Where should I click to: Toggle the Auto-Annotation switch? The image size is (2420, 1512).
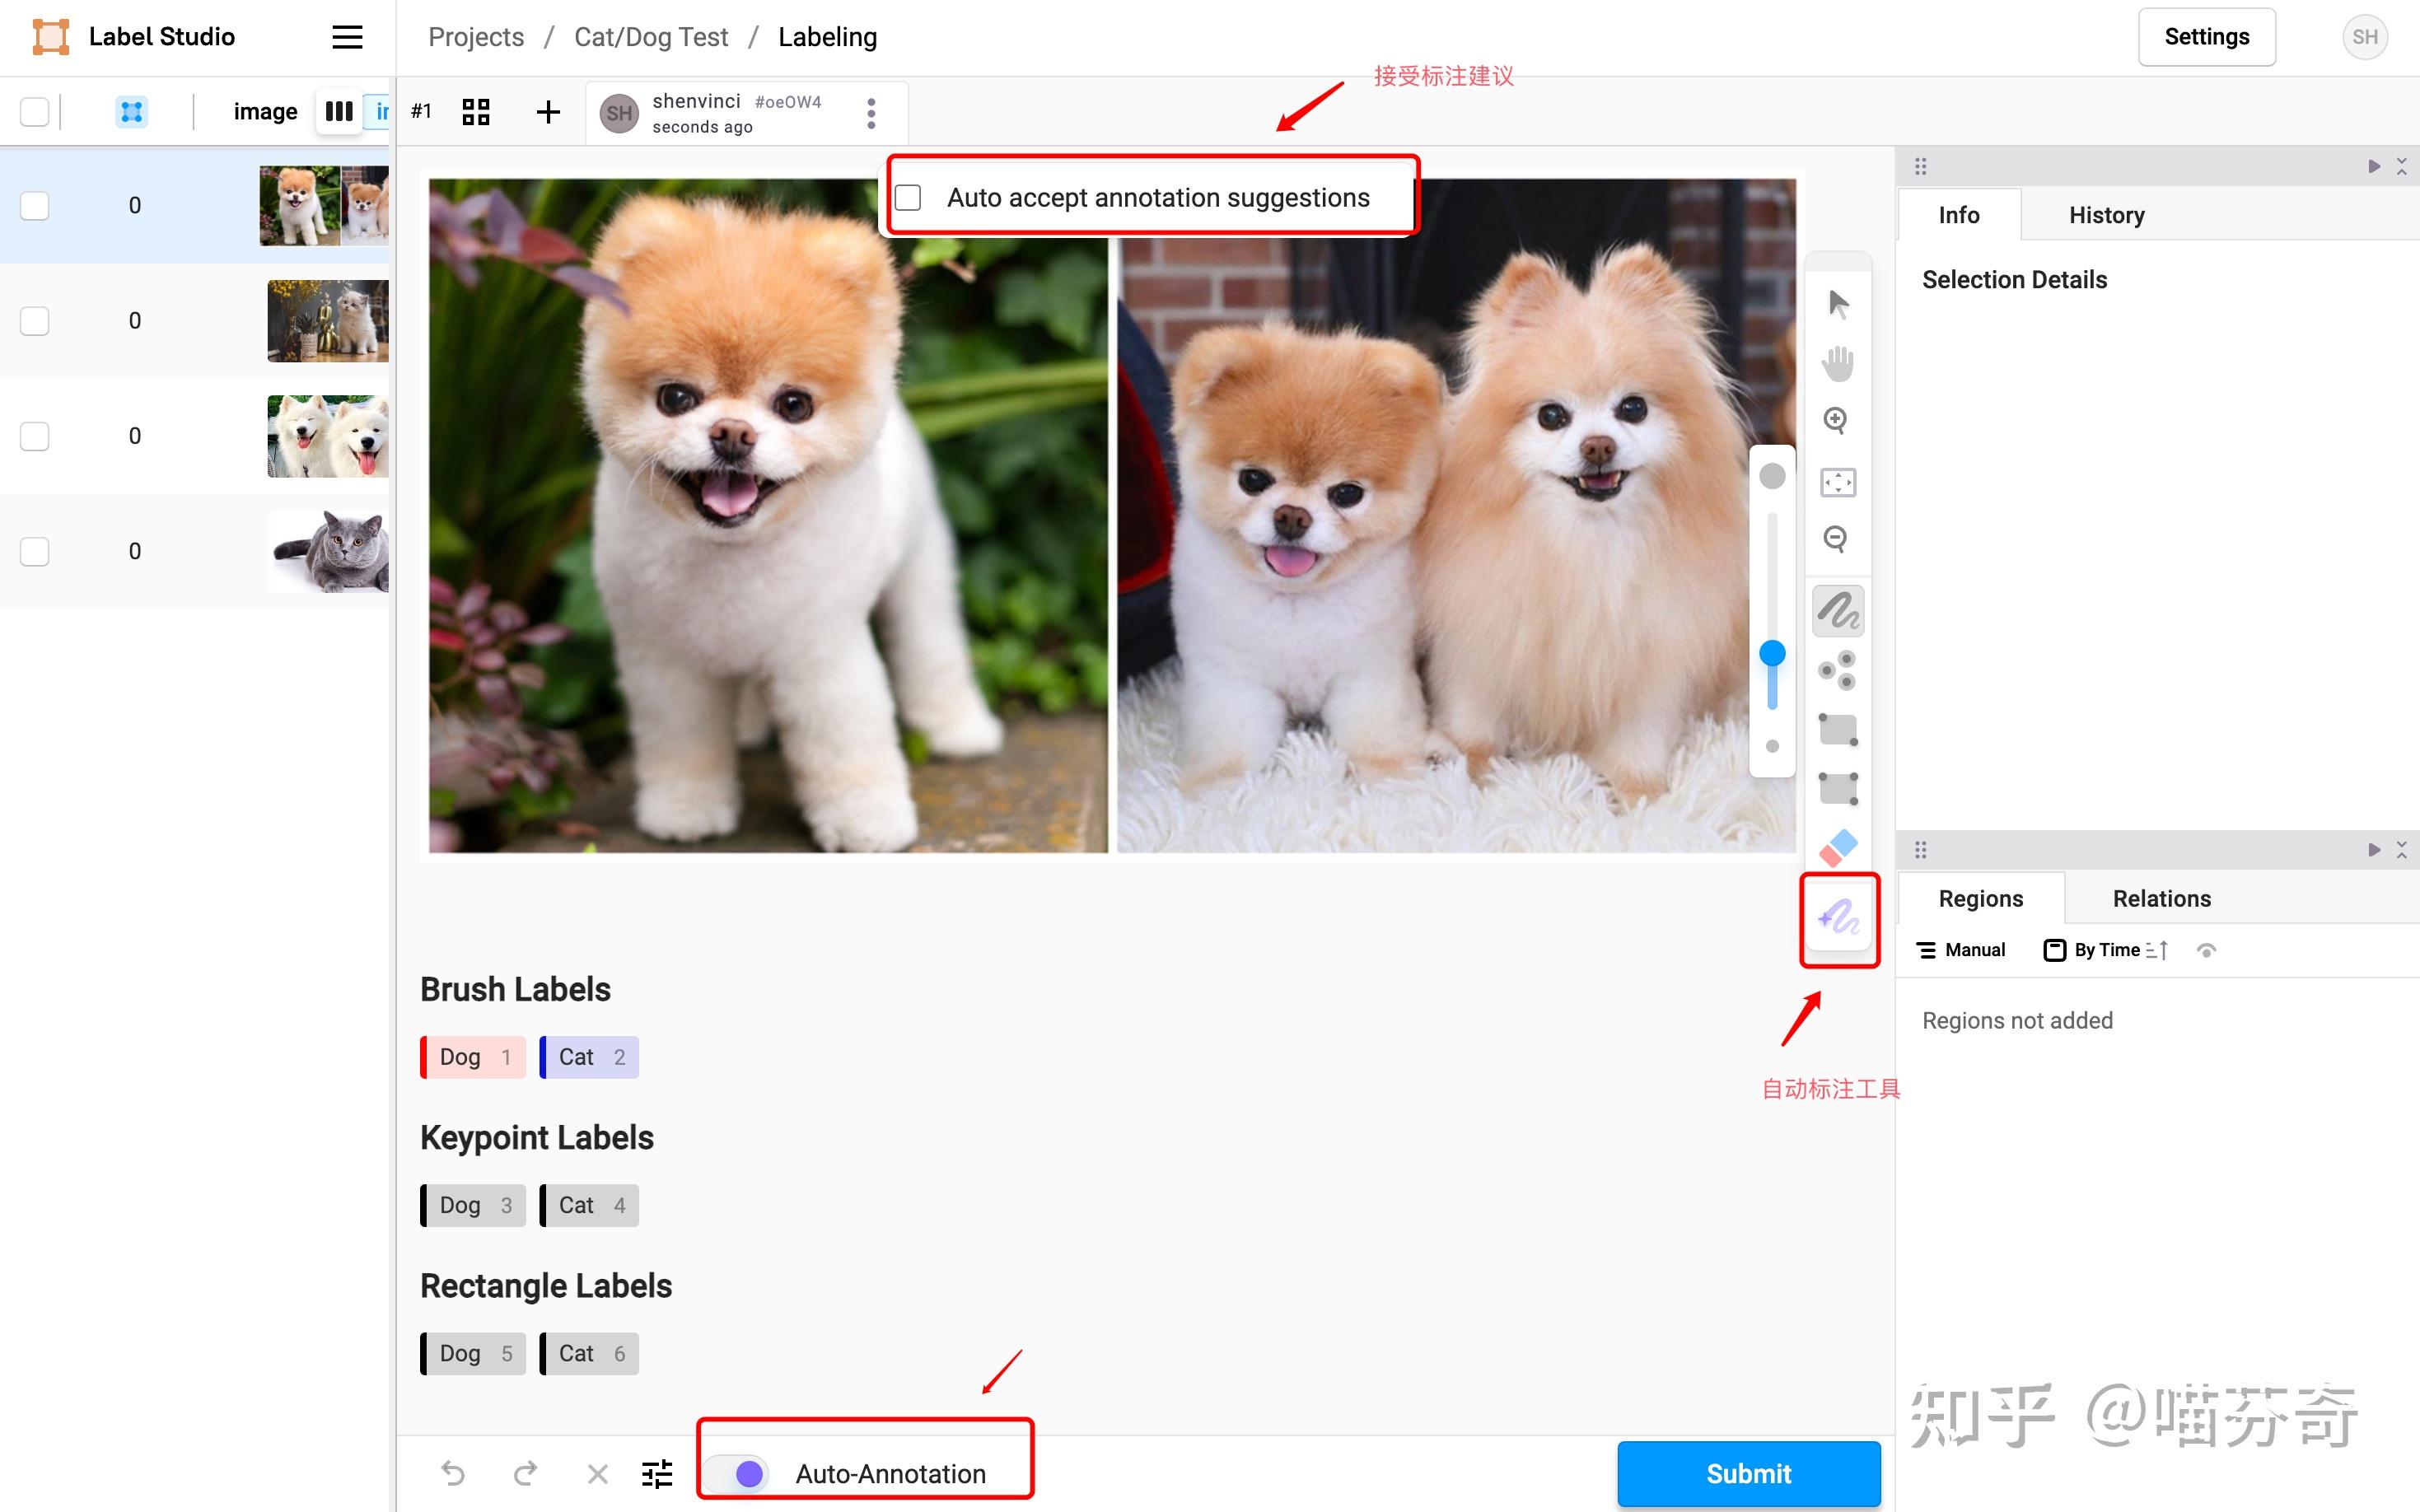(738, 1473)
